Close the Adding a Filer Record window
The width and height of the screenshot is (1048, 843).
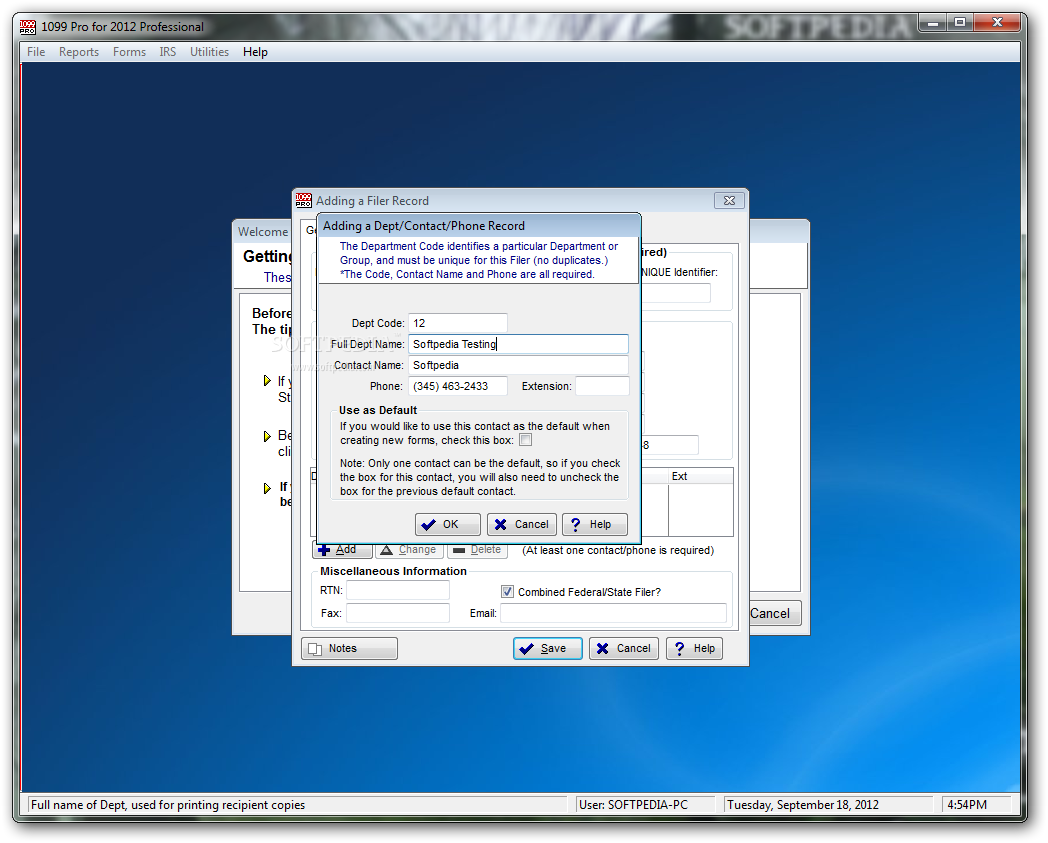pyautogui.click(x=729, y=201)
